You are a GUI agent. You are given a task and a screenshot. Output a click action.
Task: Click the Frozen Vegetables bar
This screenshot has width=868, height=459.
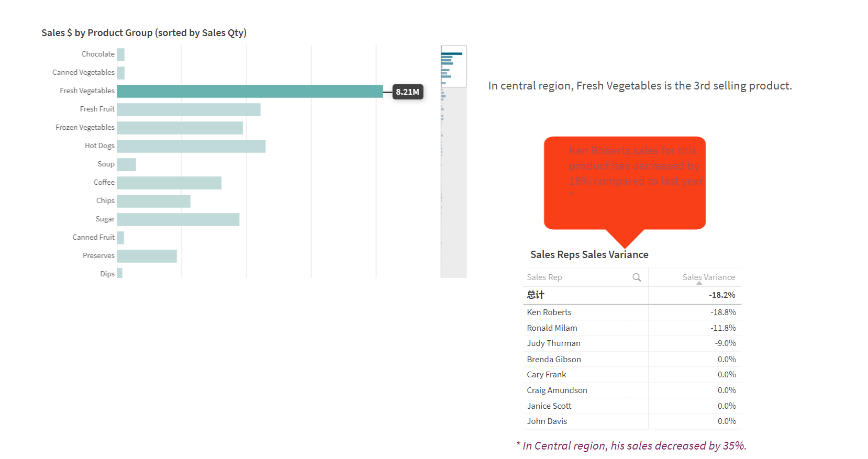tap(180, 128)
